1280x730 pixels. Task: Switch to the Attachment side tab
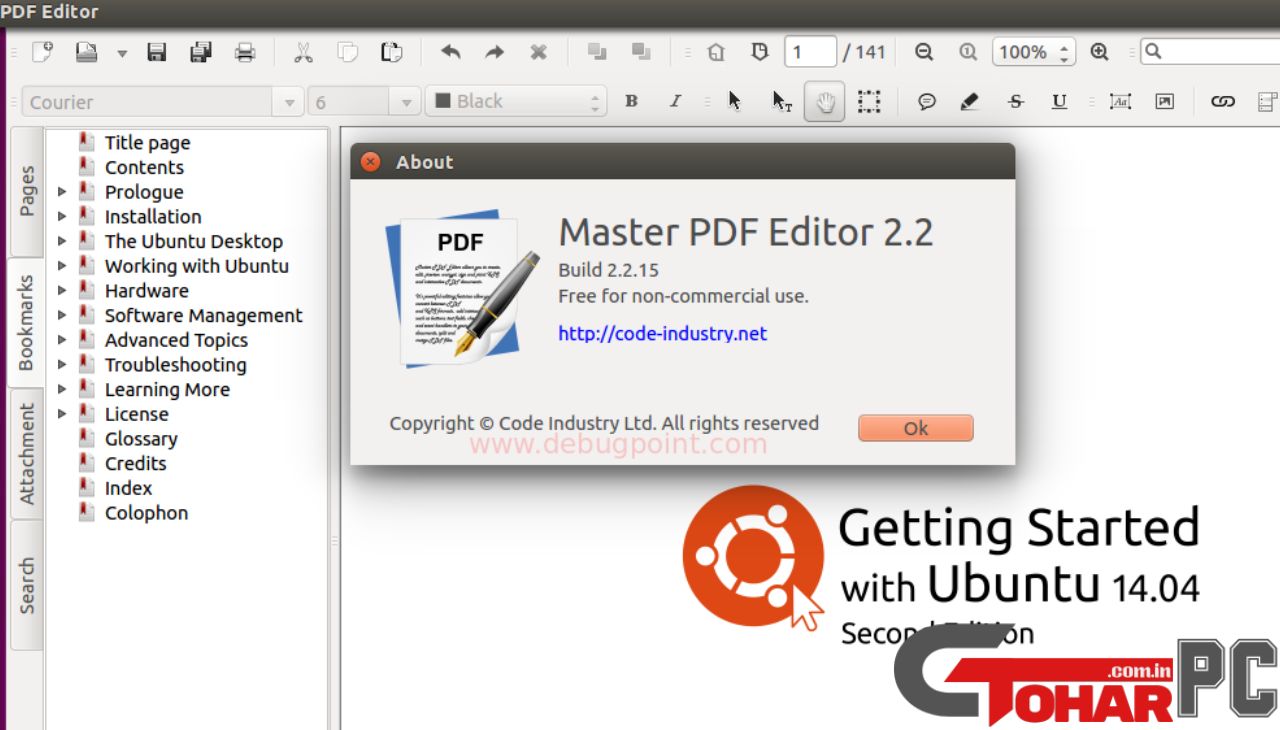(x=27, y=454)
